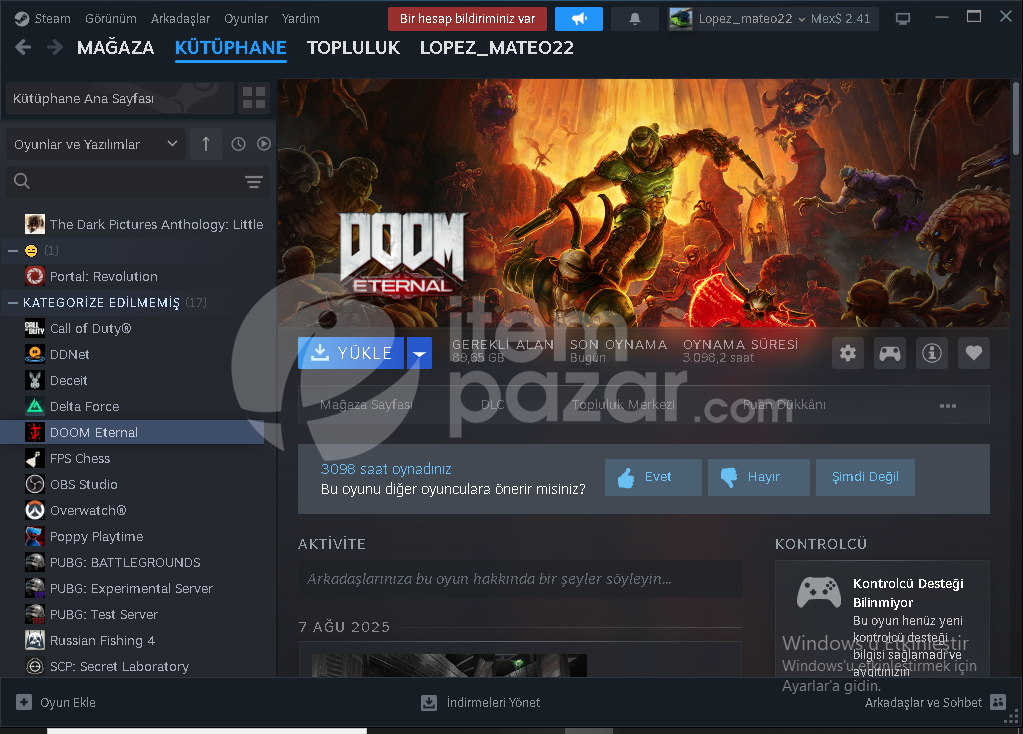The height and width of the screenshot is (734, 1023).
Task: Click the library search field
Action: coord(138,181)
